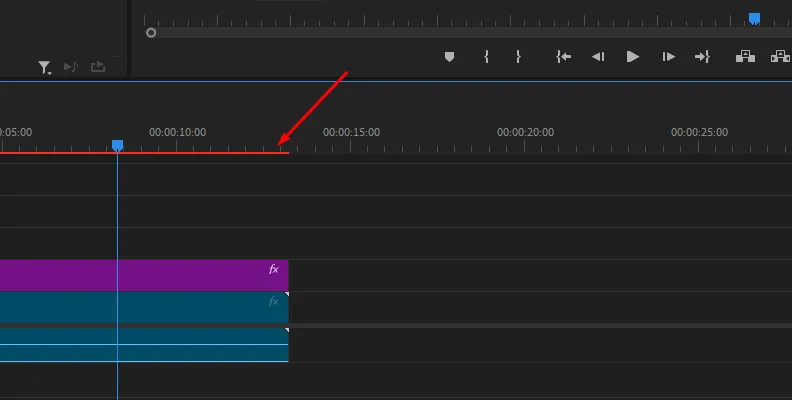Image resolution: width=792 pixels, height=400 pixels.
Task: Jump to Out point with Go to Out
Action: (703, 57)
